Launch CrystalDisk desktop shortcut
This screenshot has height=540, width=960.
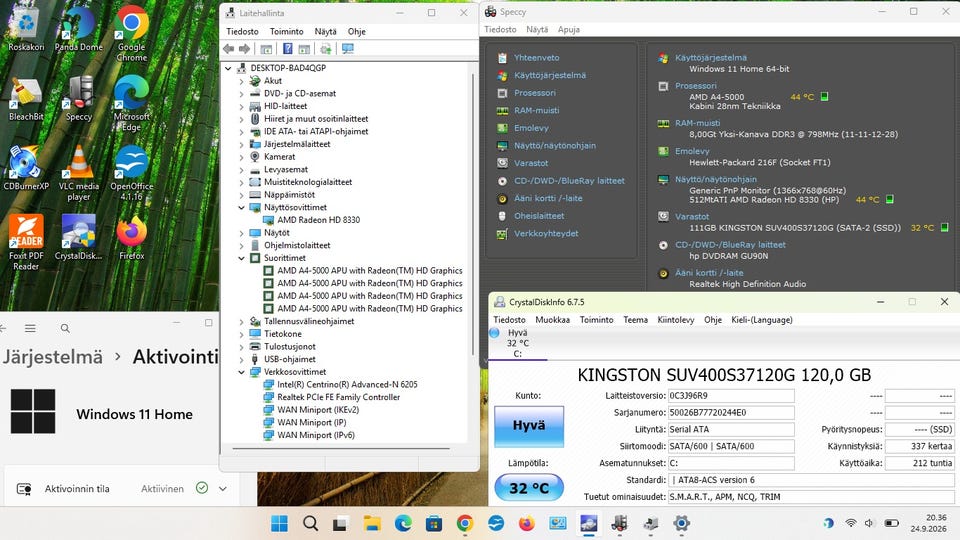click(78, 238)
